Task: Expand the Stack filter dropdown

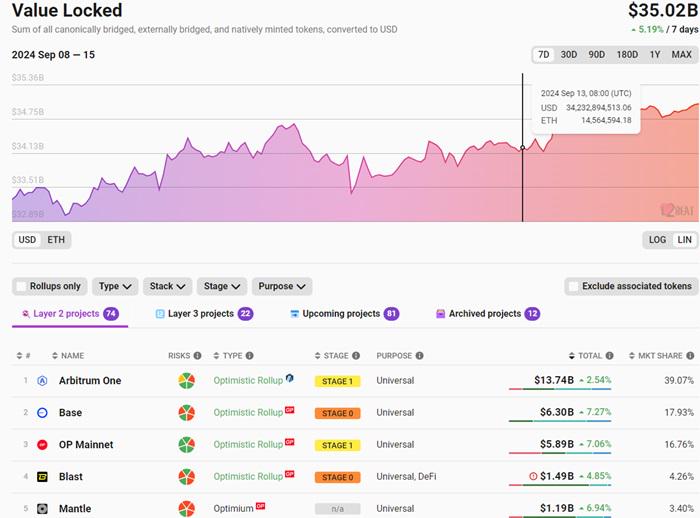Action: click(x=167, y=286)
